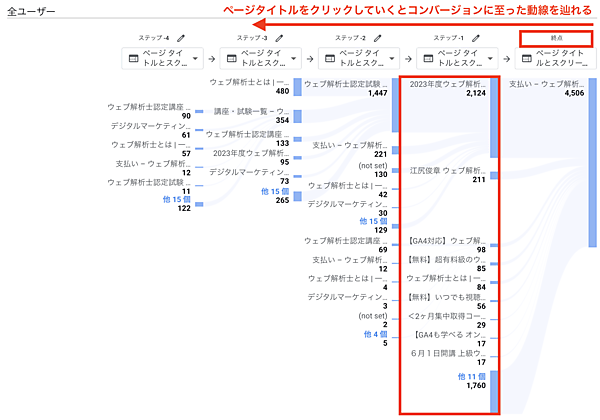The height and width of the screenshot is (420, 600).
Task: Click the ステップ -3 column label
Action: click(x=252, y=38)
